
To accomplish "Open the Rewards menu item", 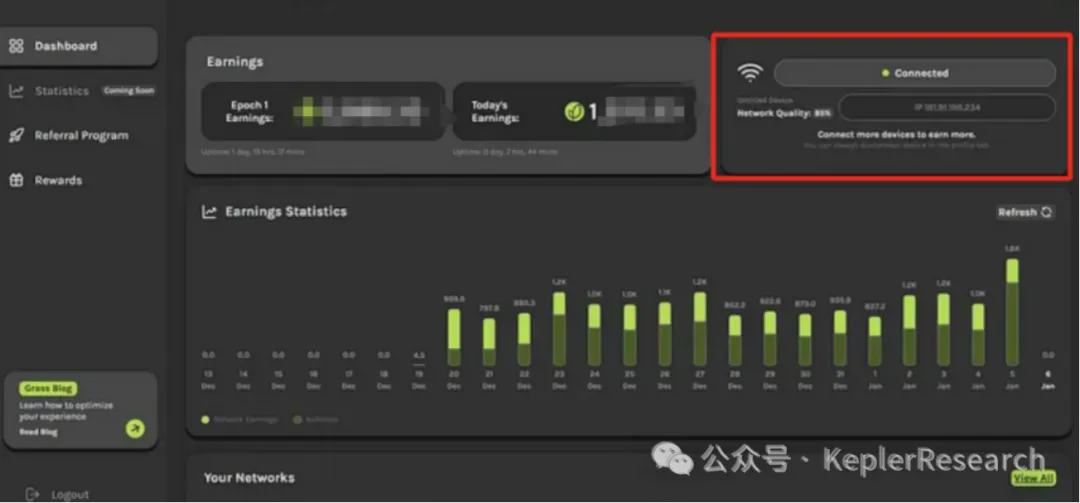I will pos(59,181).
